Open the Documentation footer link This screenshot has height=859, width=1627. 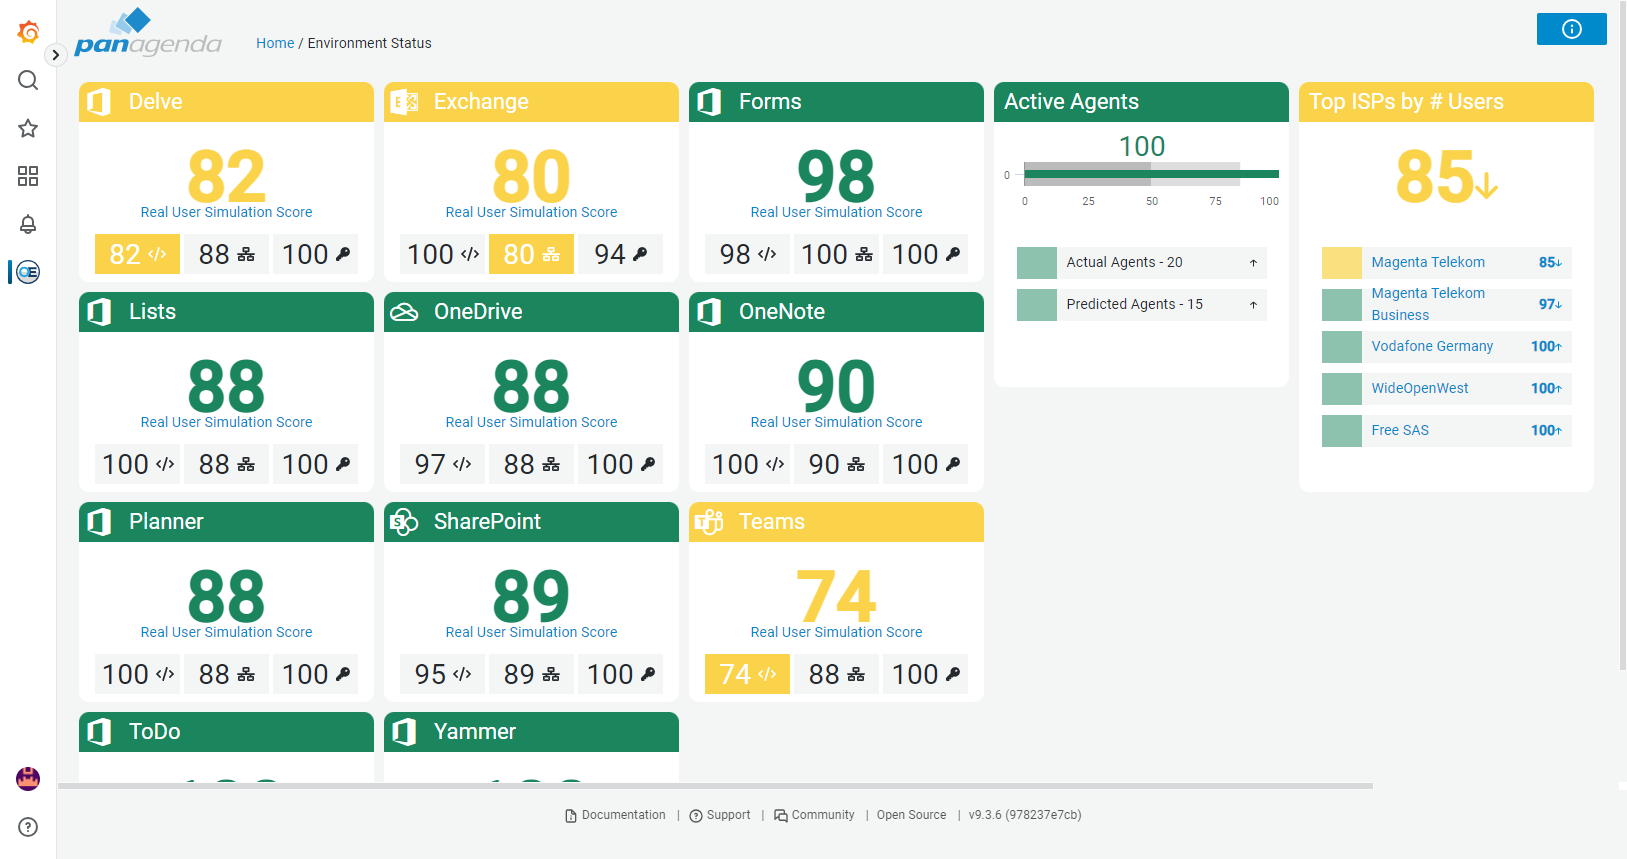[x=615, y=815]
